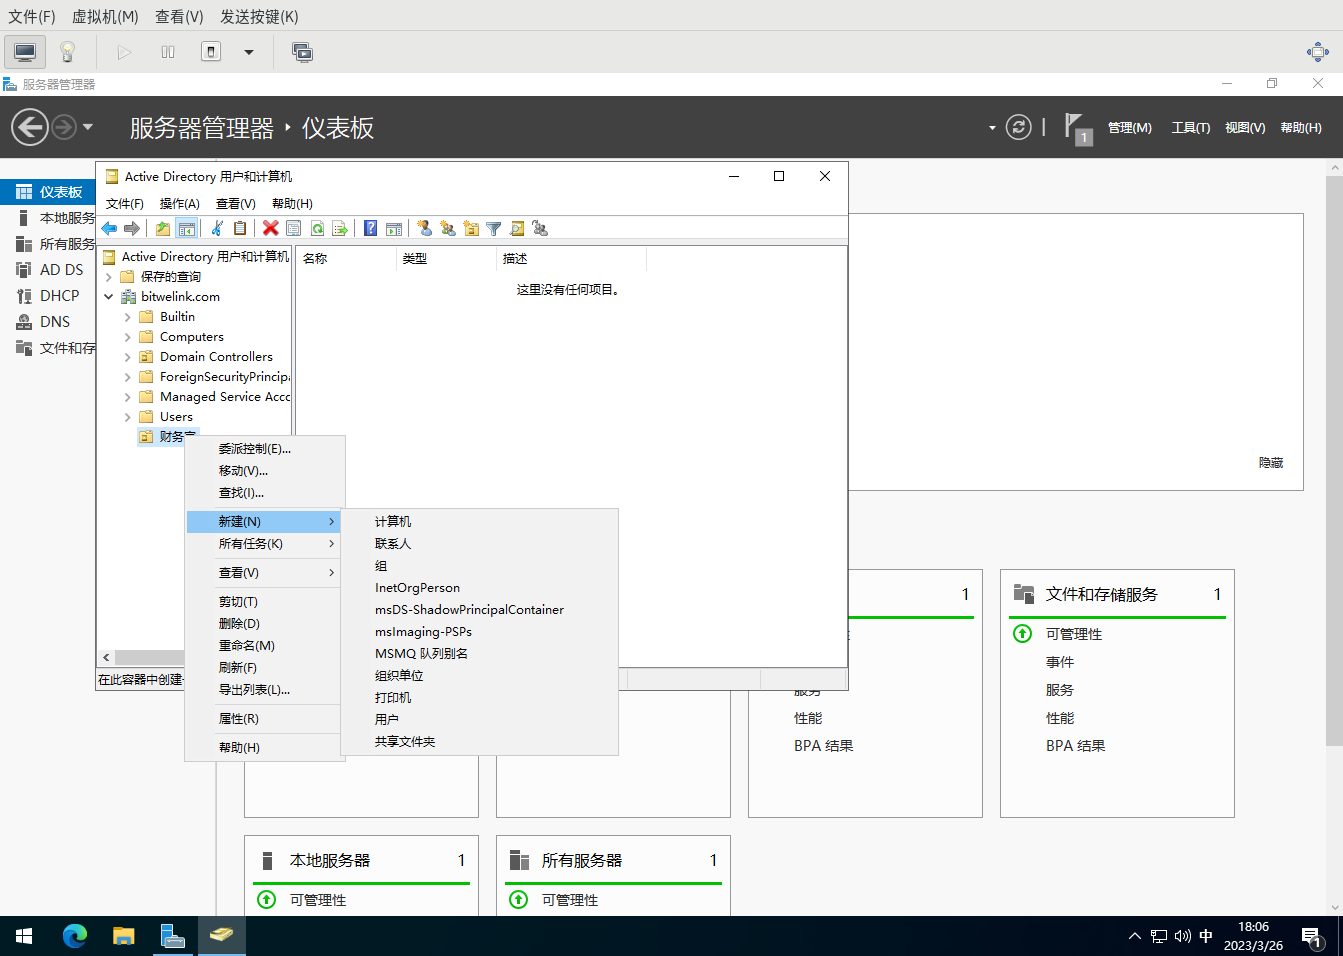The image size is (1343, 956).
Task: Click the add to group toolbar icon
Action: pyautogui.click(x=540, y=228)
